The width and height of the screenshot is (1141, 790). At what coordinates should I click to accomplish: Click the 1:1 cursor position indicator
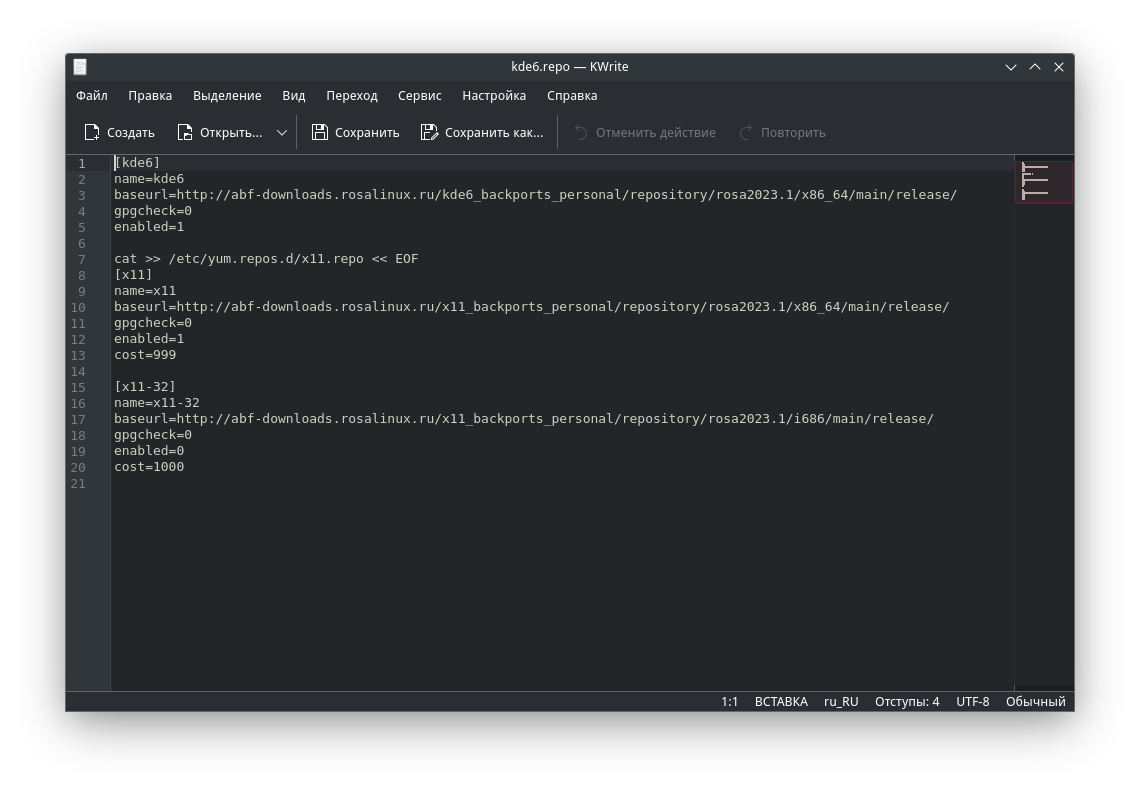(729, 701)
